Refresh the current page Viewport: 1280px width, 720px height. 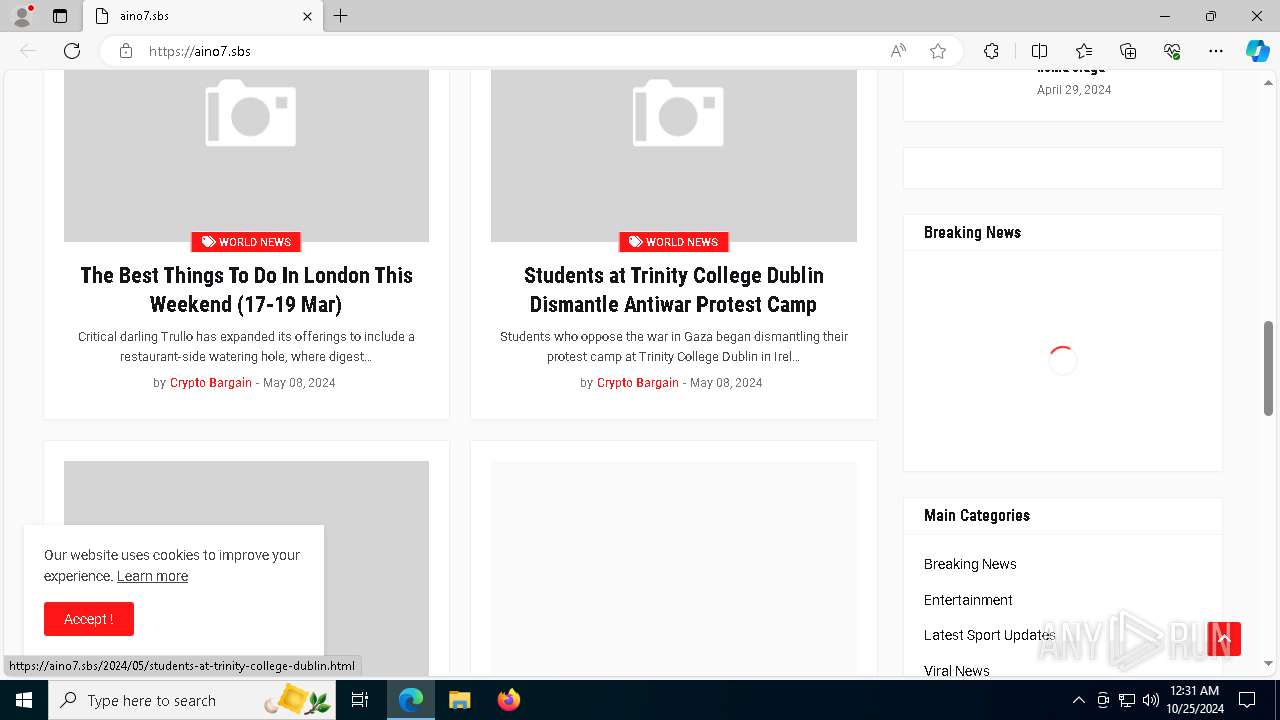pyautogui.click(x=72, y=51)
